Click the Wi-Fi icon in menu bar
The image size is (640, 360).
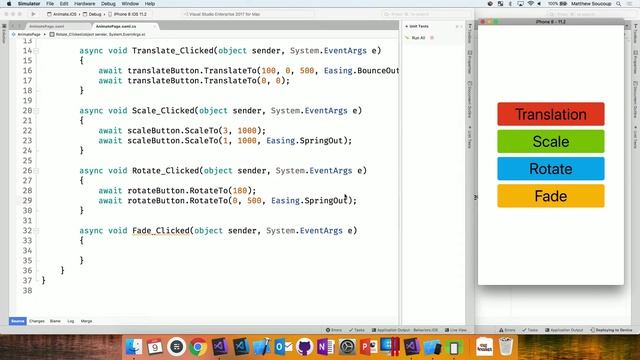531,4
